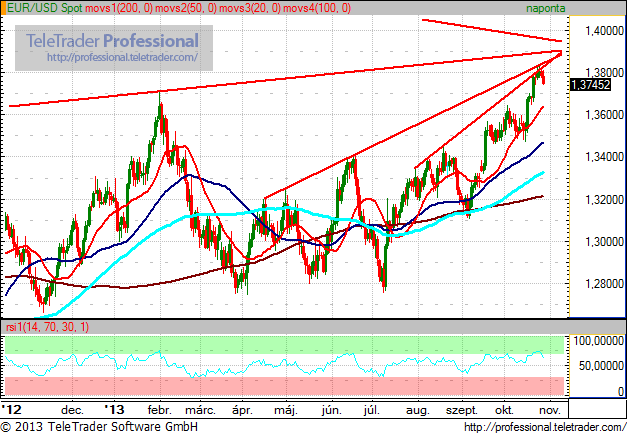Screen dimensions: 627x436
Task: Click the febr. month label
Action: tap(160, 410)
